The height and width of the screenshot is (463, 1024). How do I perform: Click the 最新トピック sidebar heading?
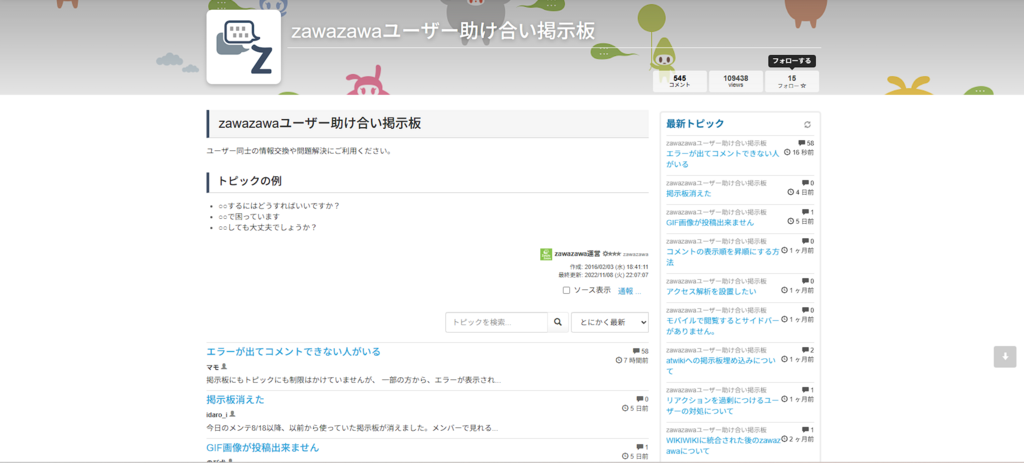point(695,123)
